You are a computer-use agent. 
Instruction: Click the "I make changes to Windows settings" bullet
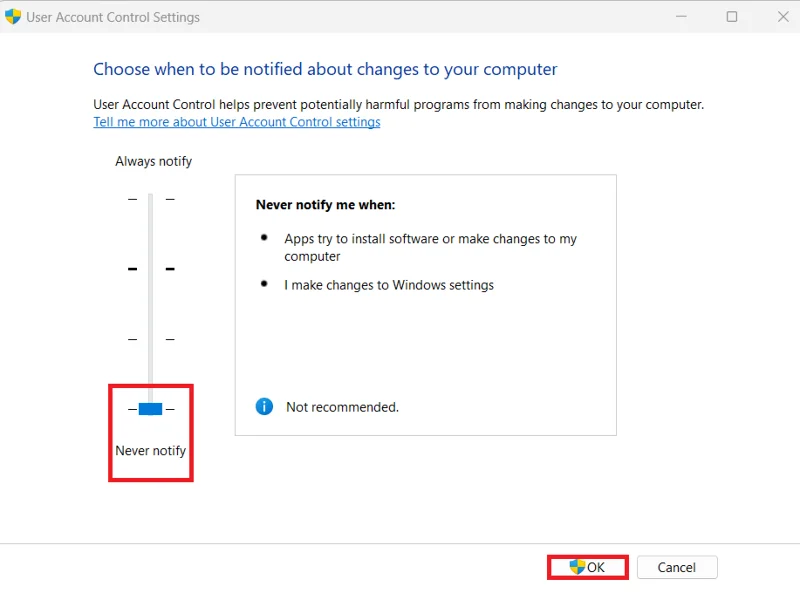coord(389,285)
